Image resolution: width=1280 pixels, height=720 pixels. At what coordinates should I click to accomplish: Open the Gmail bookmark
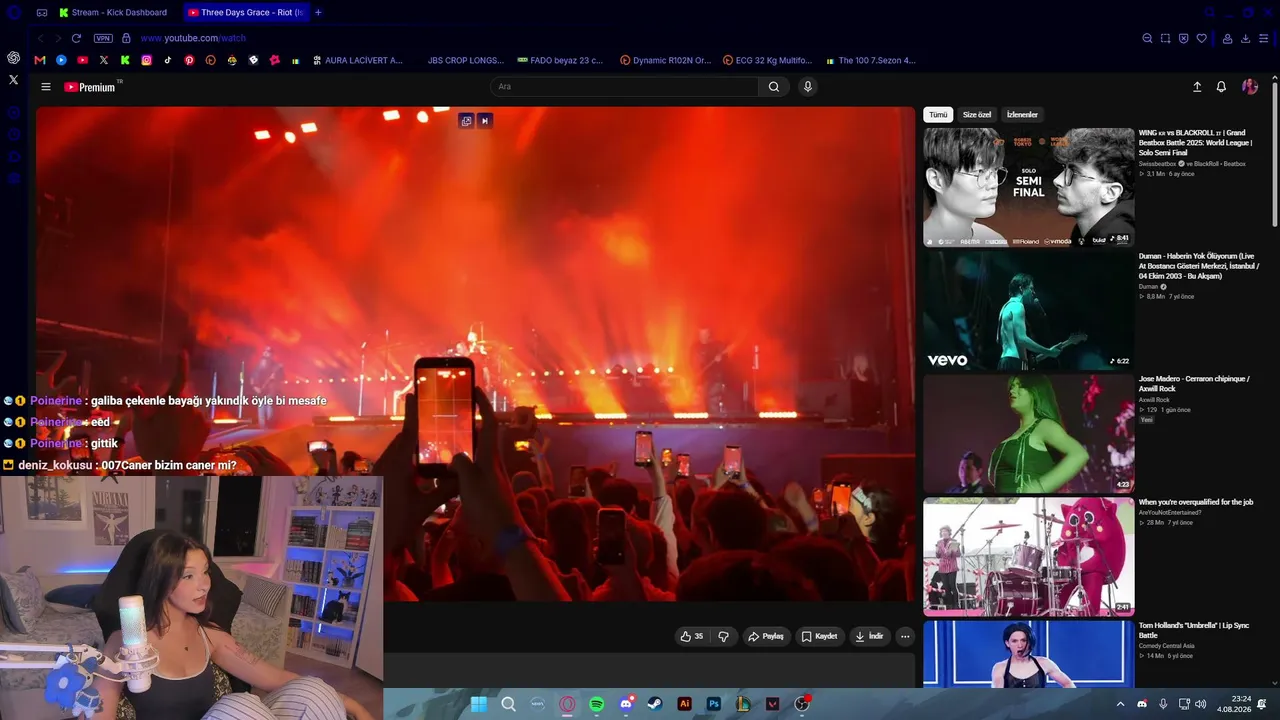[40, 60]
